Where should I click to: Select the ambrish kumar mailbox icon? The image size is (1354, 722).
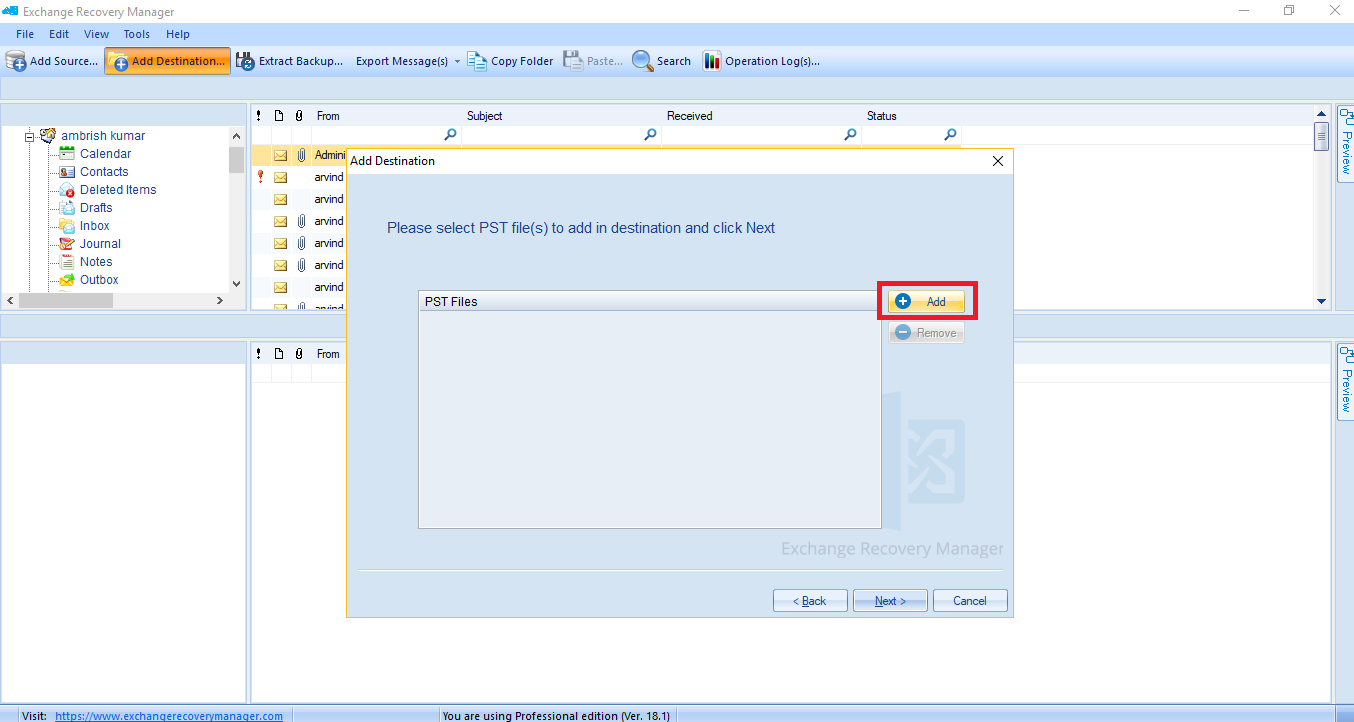[47, 135]
